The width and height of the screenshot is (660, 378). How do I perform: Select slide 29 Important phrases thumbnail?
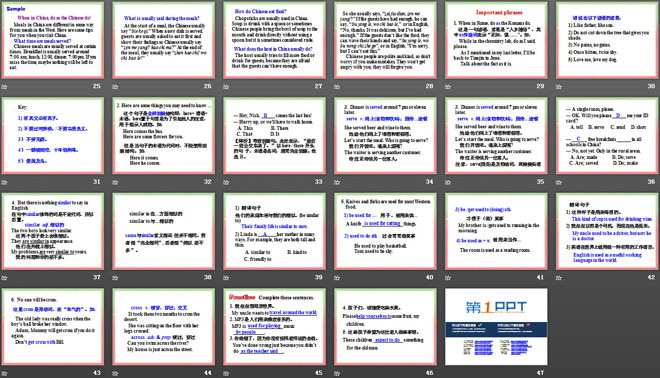(496, 40)
